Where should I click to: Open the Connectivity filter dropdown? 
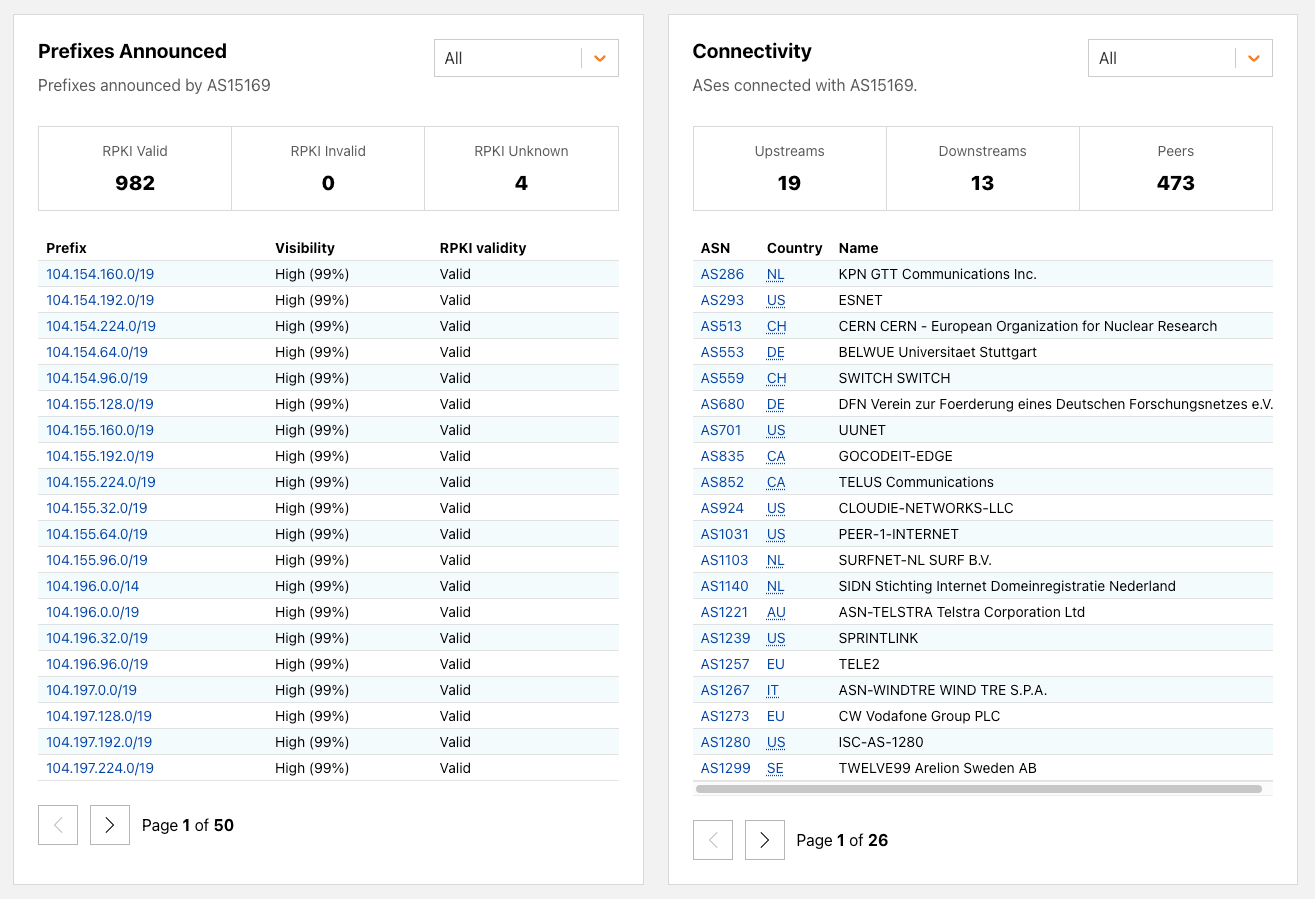[x=1180, y=58]
